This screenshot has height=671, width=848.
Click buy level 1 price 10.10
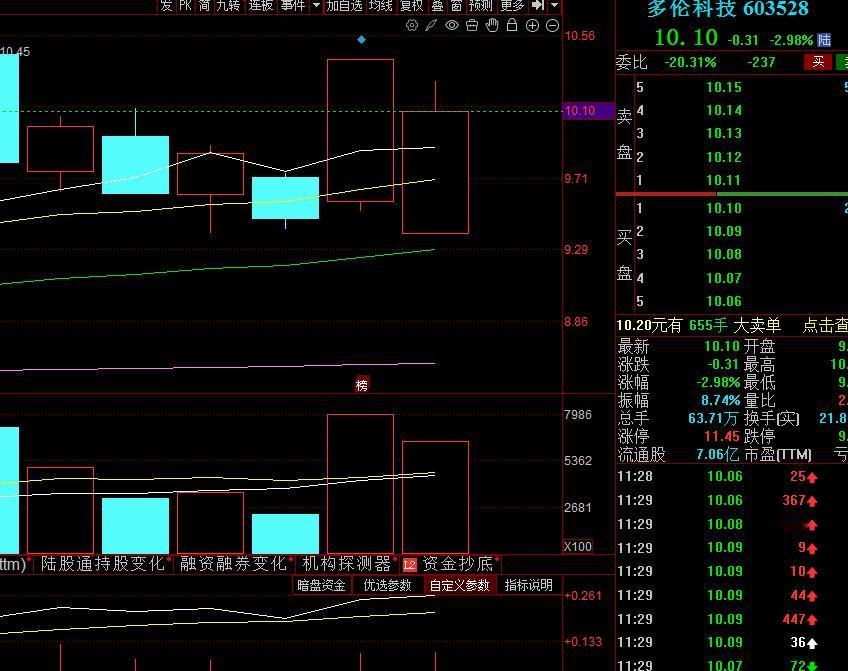pyautogui.click(x=724, y=208)
